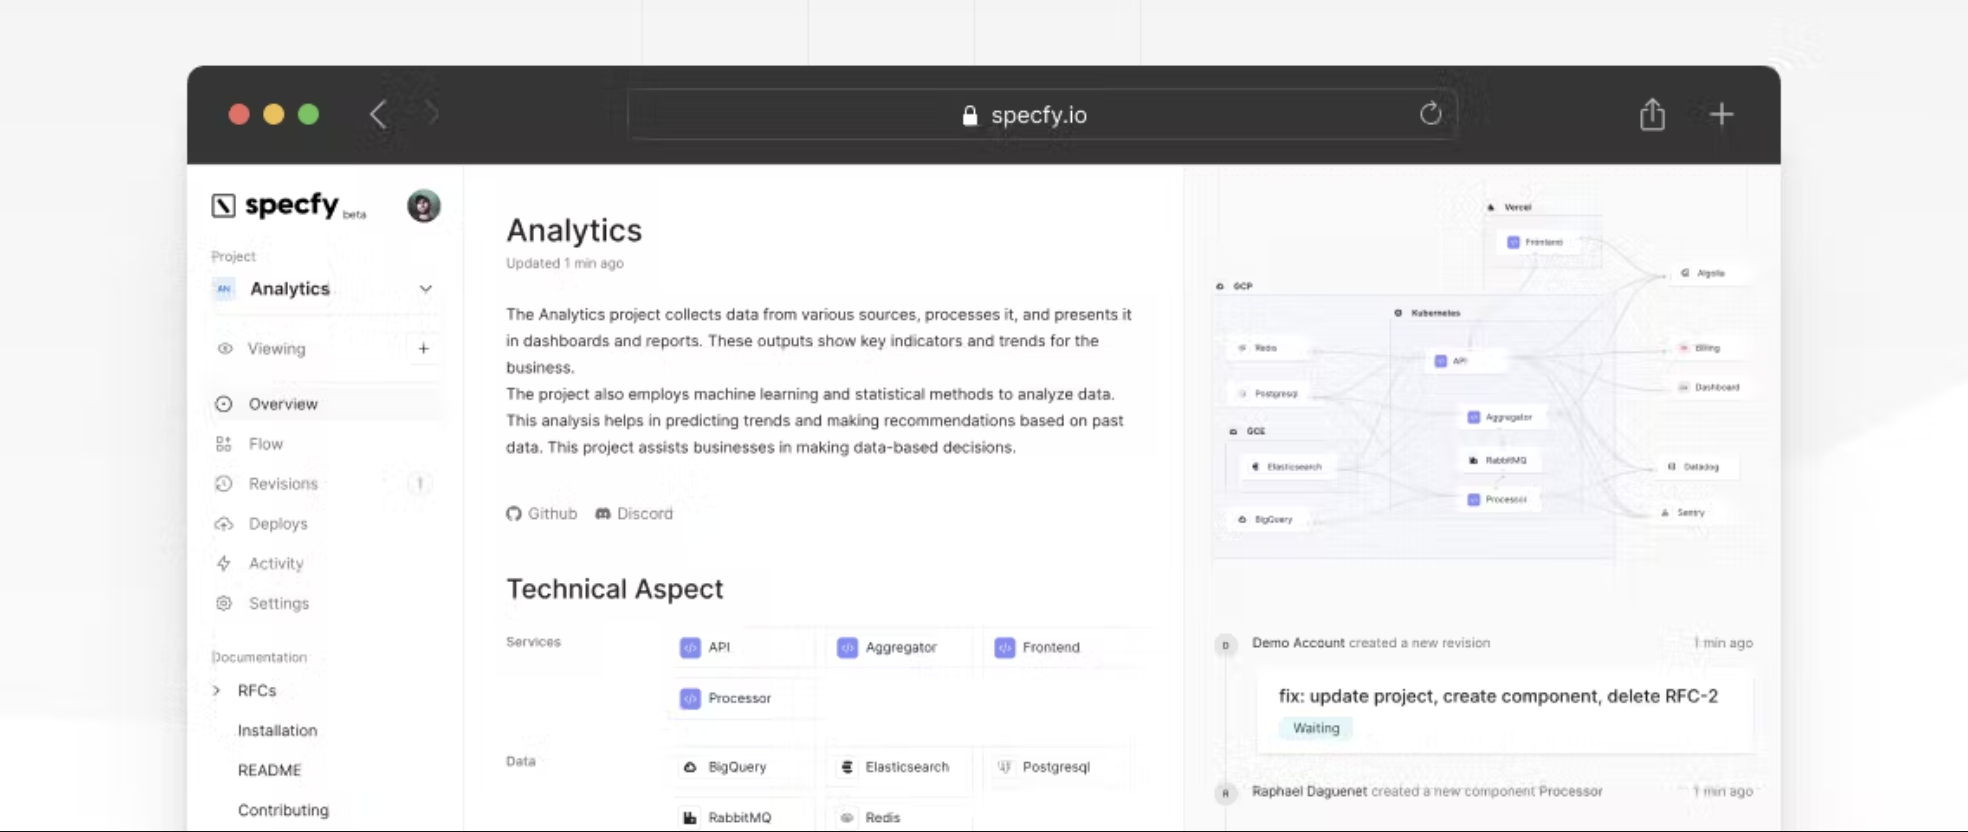Click the specfy logo icon
Image resolution: width=1968 pixels, height=832 pixels.
pyautogui.click(x=223, y=205)
